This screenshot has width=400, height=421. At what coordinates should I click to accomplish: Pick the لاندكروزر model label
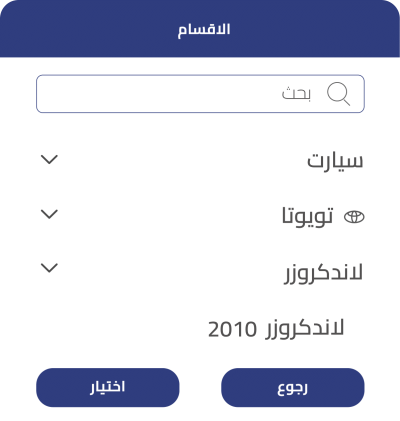(323, 273)
